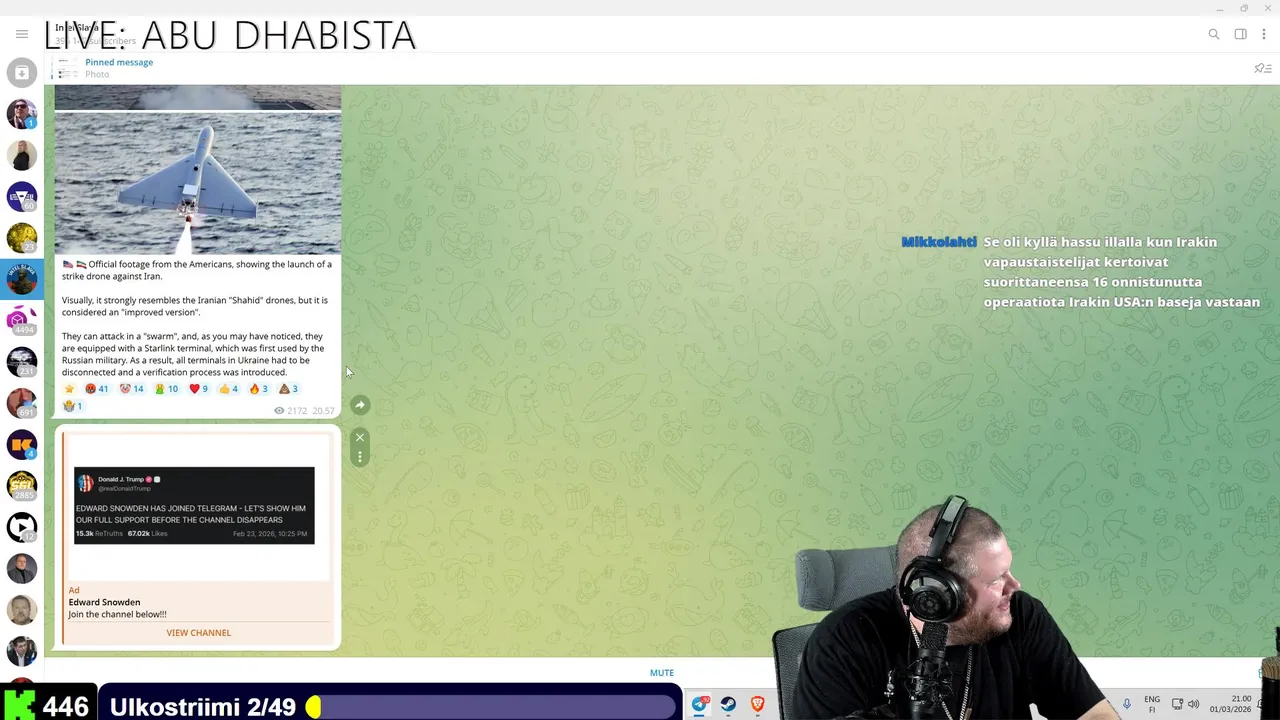Toggle the angry face reaction with 41
The width and height of the screenshot is (1280, 720).
tap(97, 389)
